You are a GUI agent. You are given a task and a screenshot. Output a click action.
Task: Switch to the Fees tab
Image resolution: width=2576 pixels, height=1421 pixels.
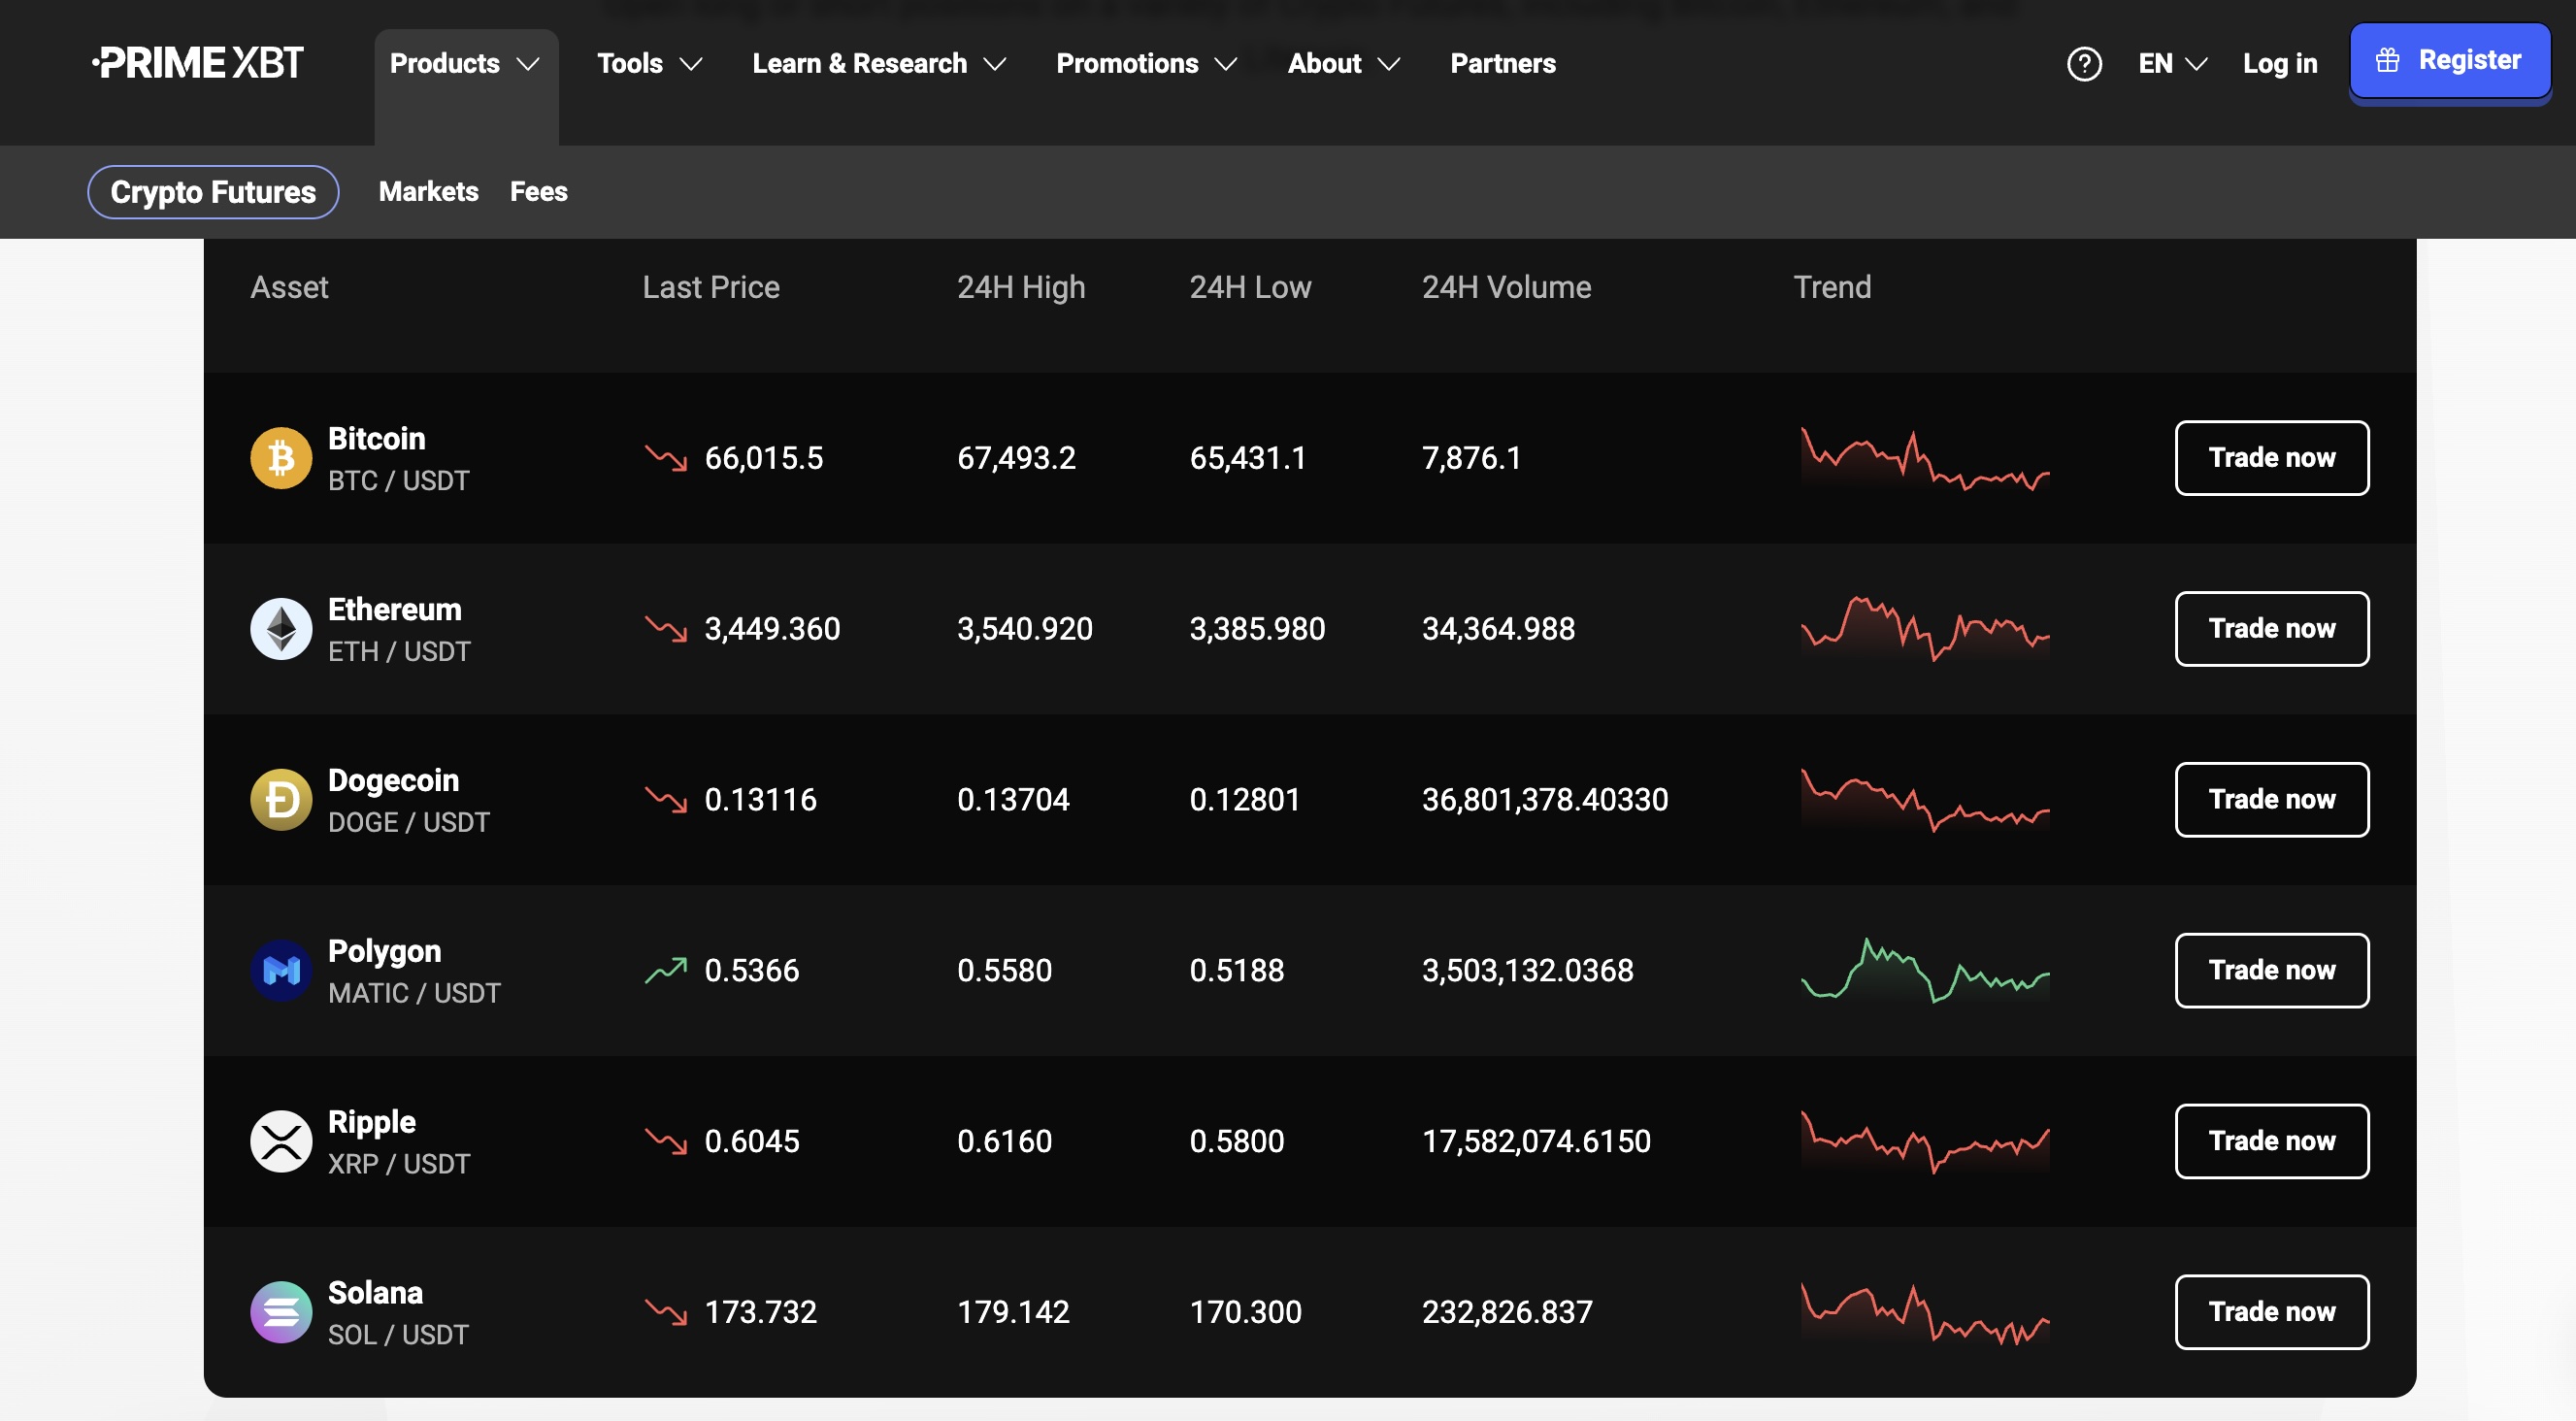(x=539, y=192)
